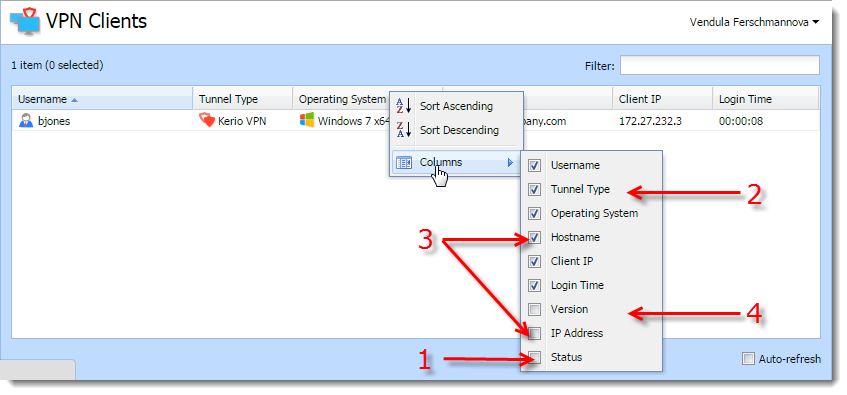Choose Sort Ascending from context menu
This screenshot has width=847, height=395.
456,106
